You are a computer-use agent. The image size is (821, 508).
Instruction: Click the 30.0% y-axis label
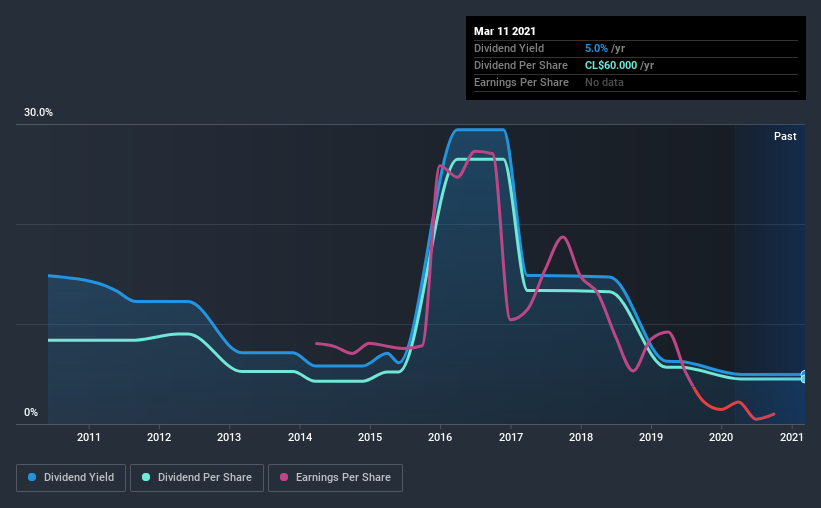pyautogui.click(x=38, y=113)
